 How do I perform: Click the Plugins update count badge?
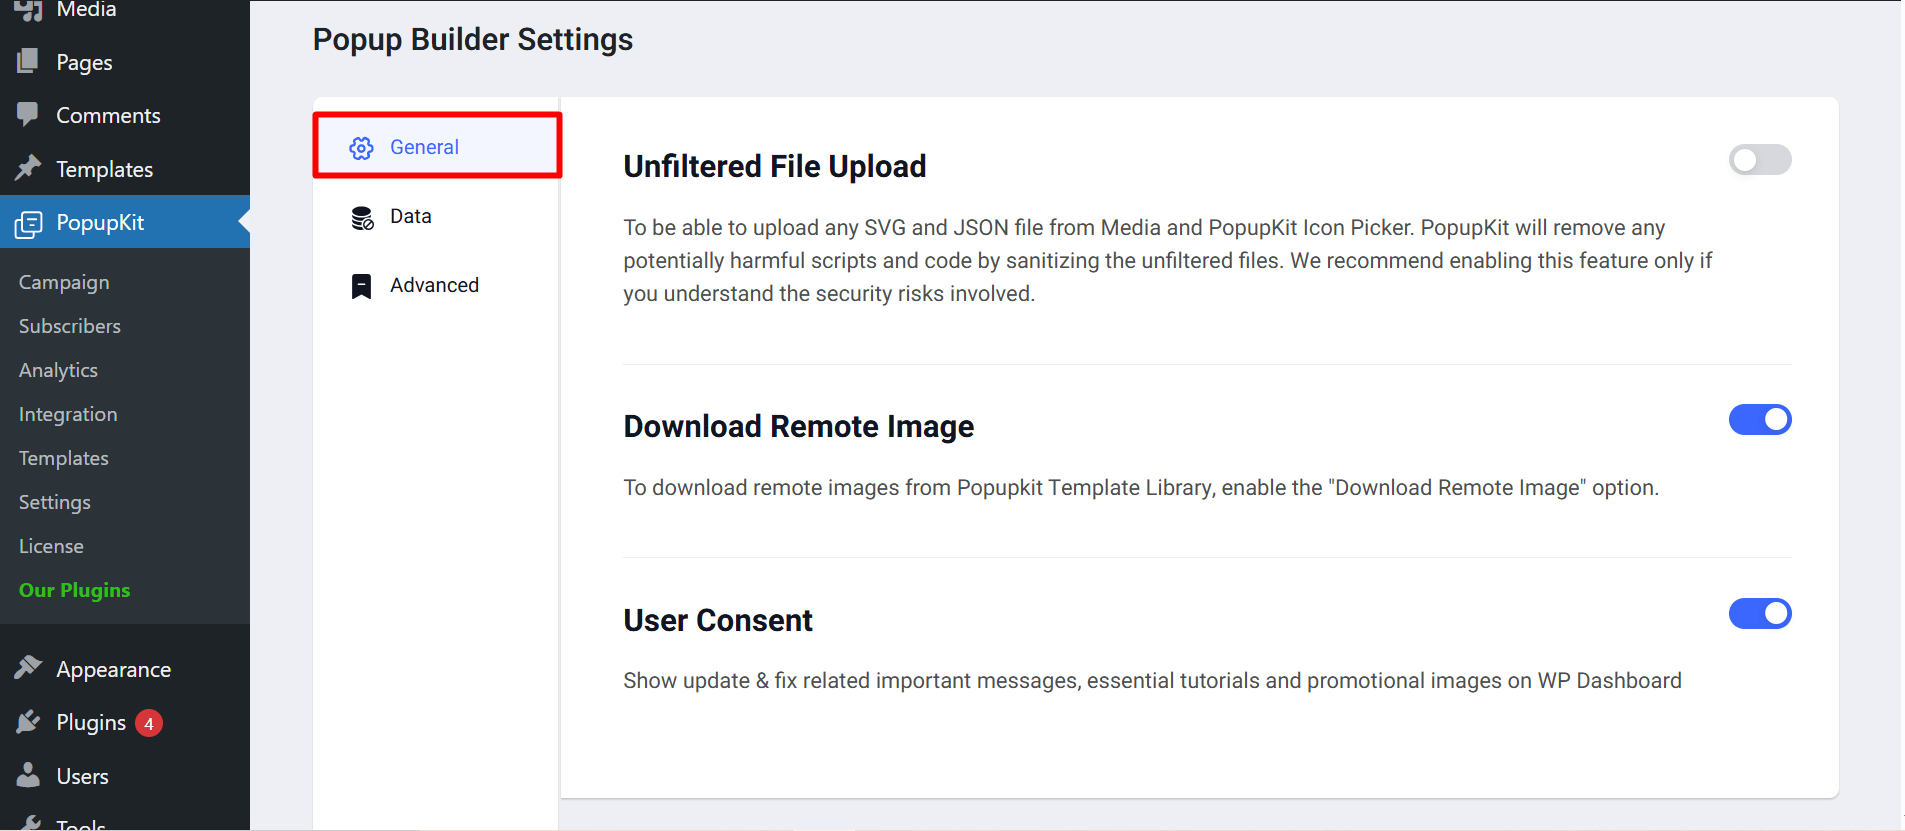[x=149, y=723]
